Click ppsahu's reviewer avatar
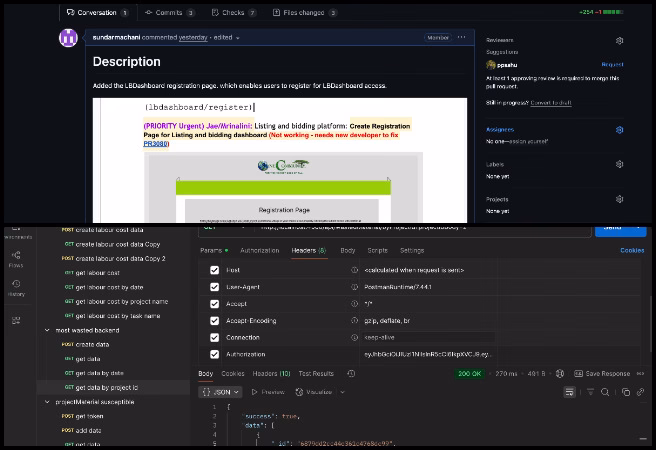Viewport: 656px width, 450px height. [x=491, y=65]
